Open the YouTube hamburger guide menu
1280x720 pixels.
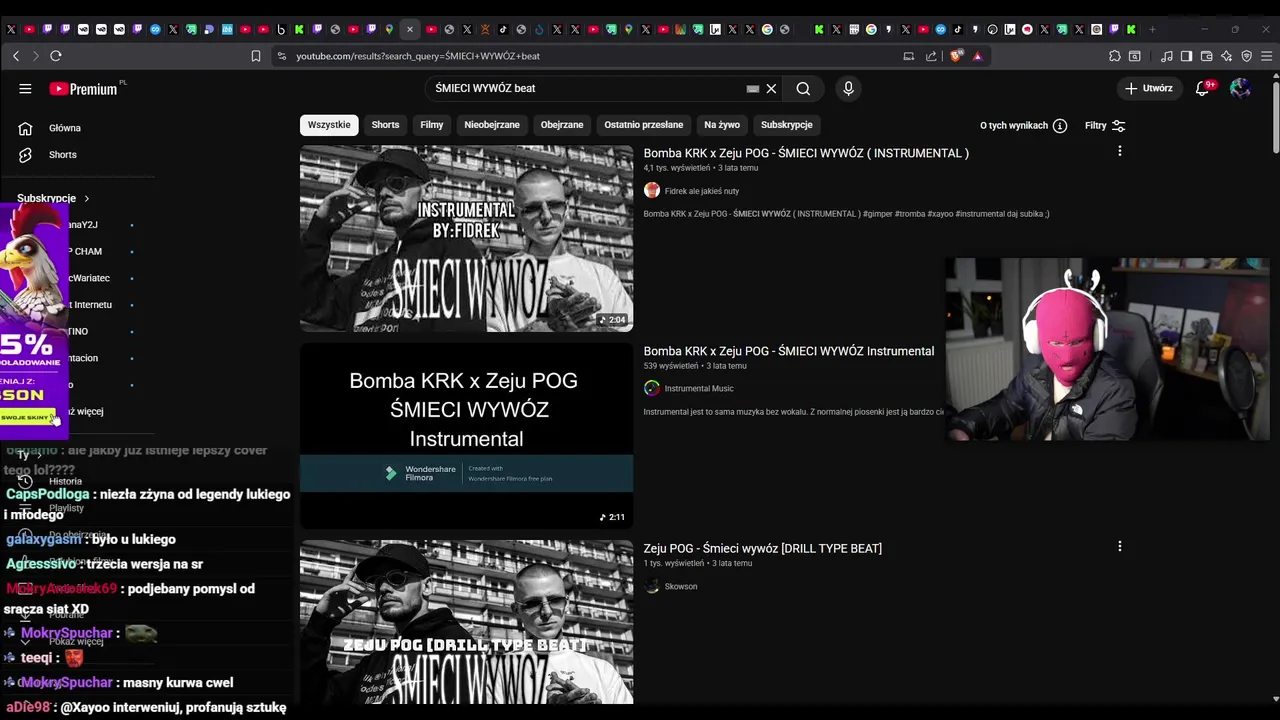[x=25, y=88]
